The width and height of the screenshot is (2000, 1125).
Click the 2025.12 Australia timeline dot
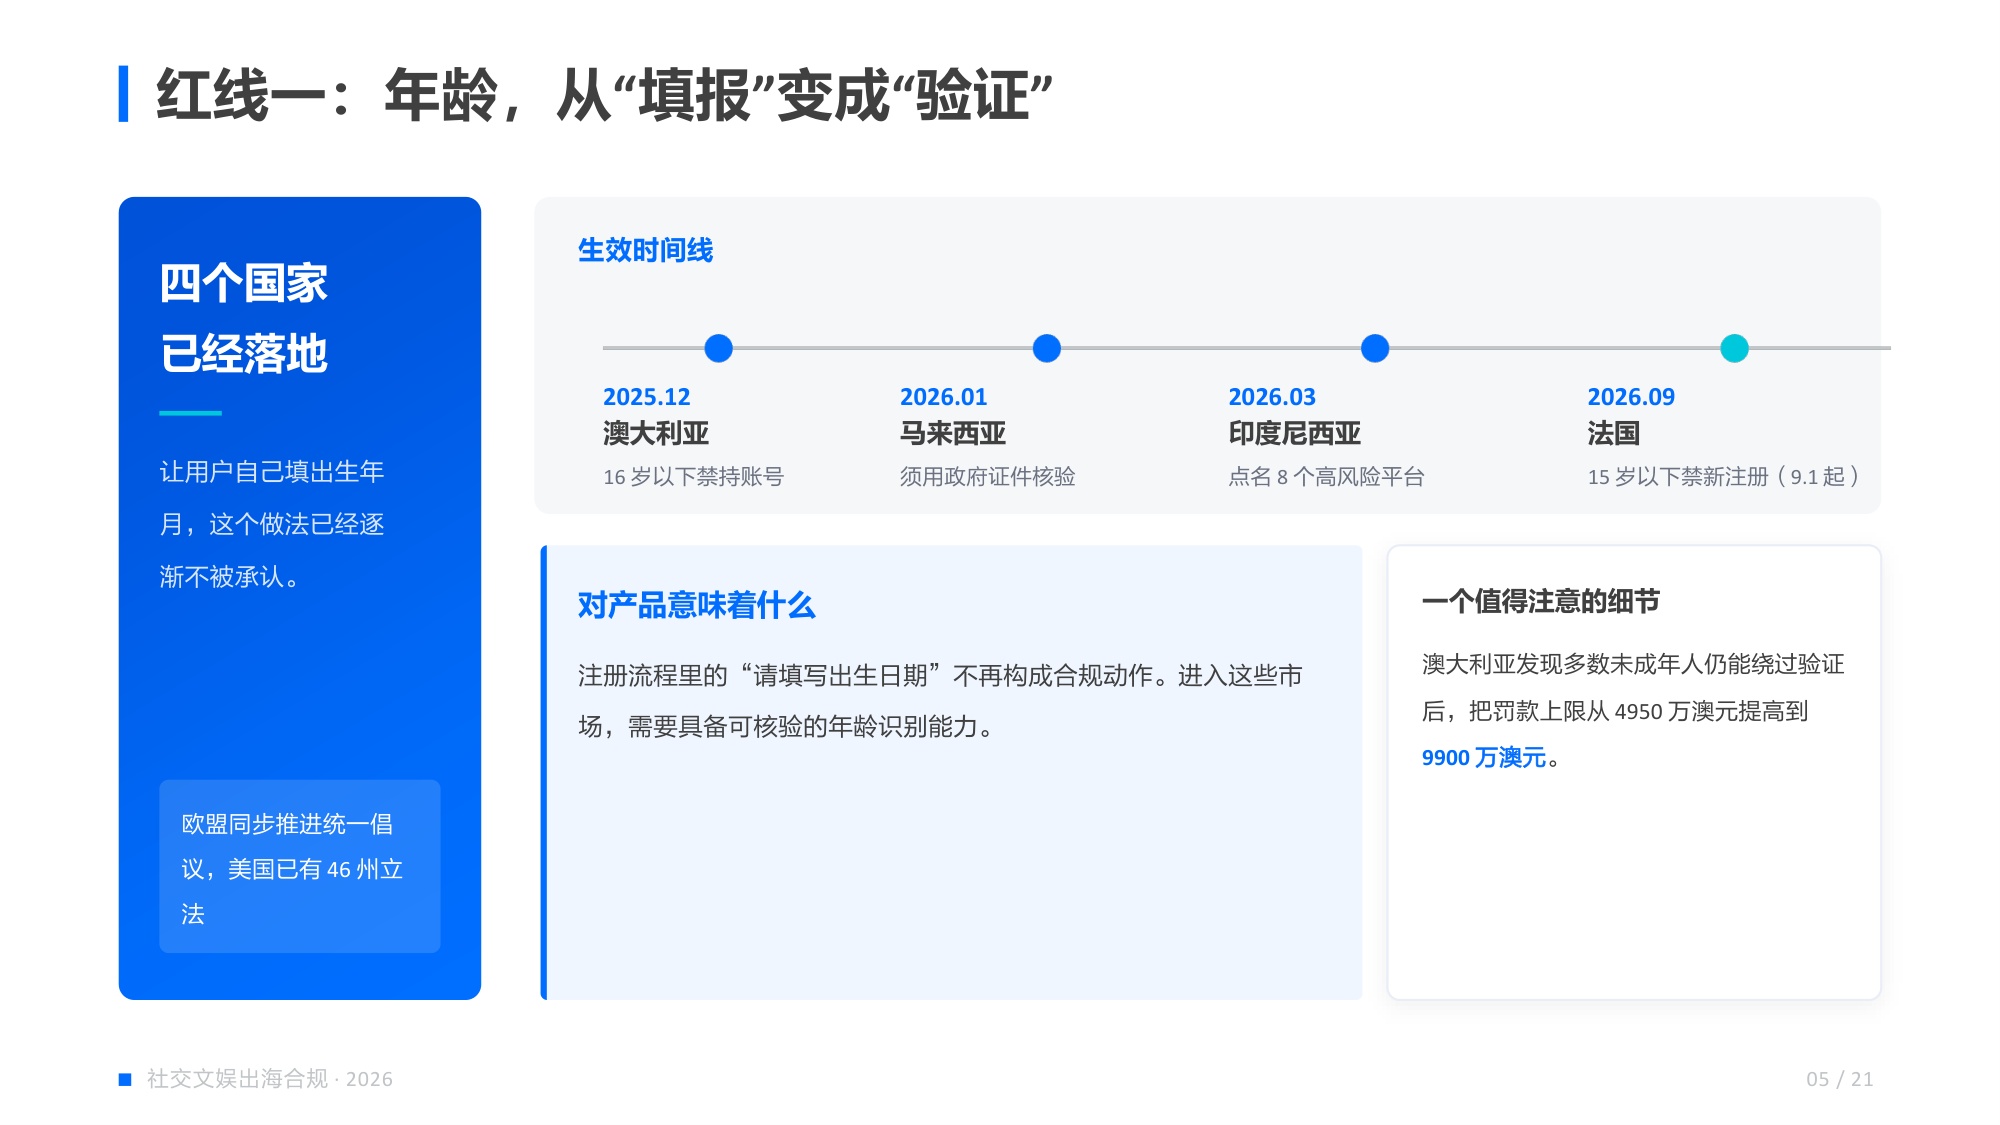click(x=718, y=348)
